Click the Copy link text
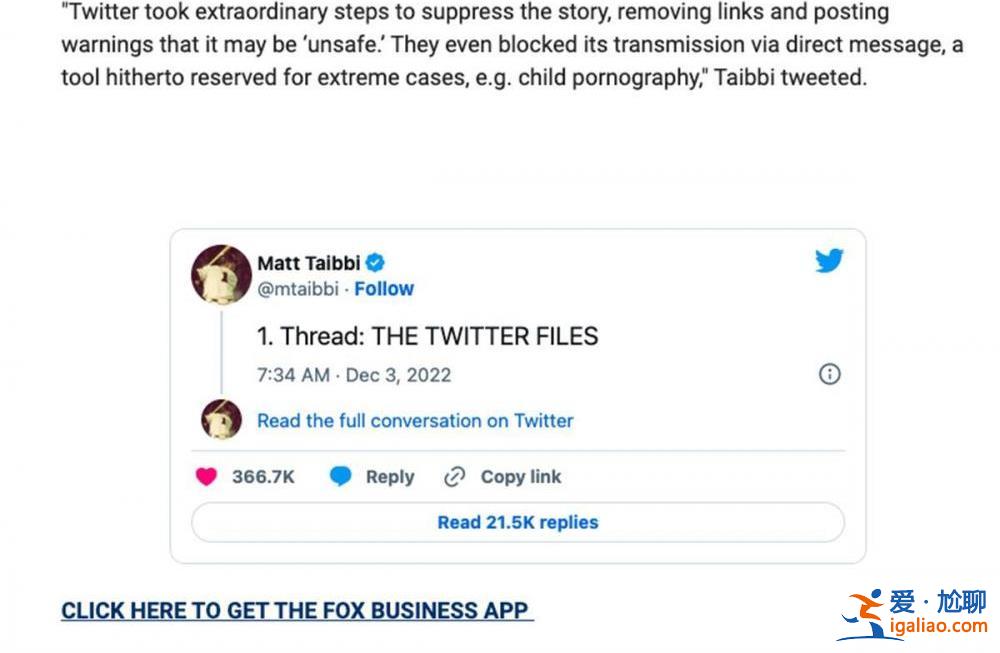This screenshot has width=1000, height=653. pyautogui.click(x=521, y=477)
